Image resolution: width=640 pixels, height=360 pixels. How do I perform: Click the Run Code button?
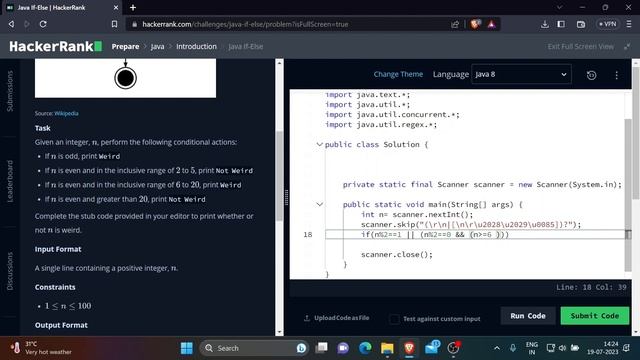pos(528,316)
